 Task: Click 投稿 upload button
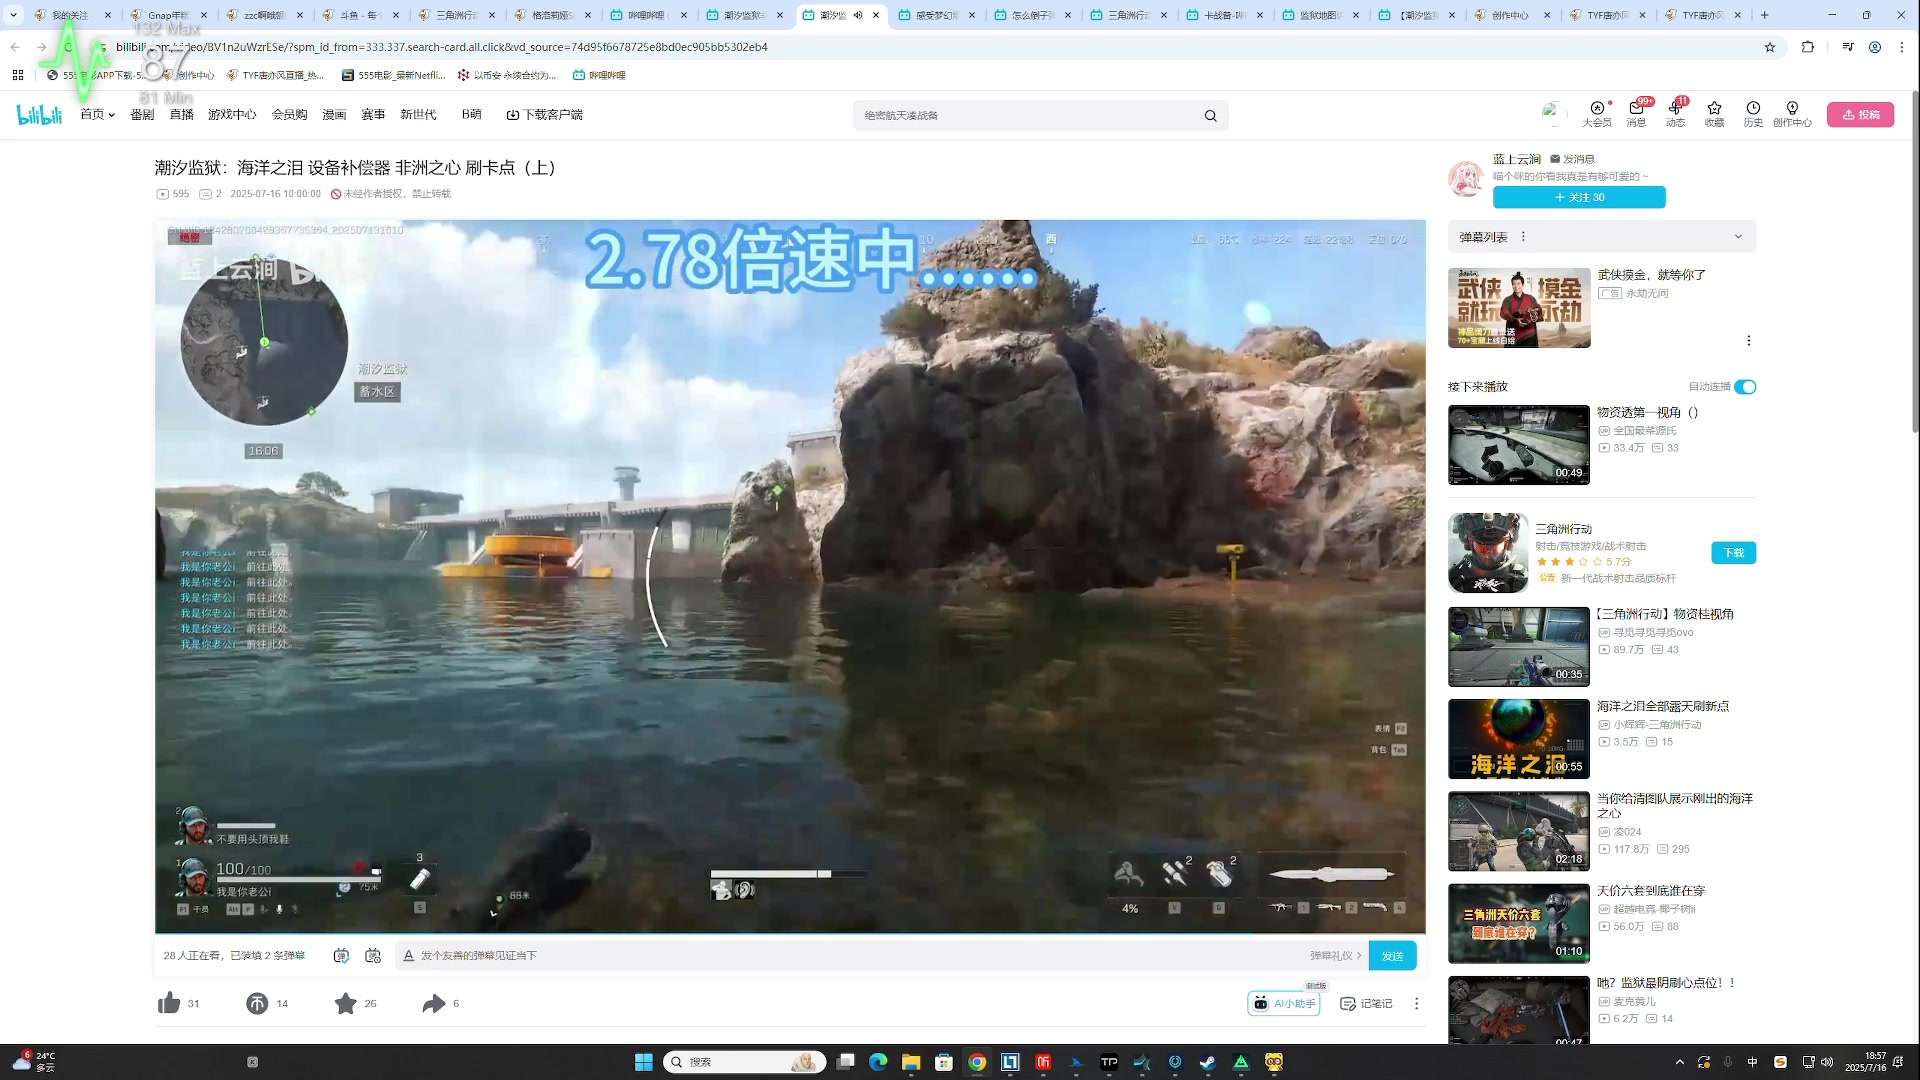click(1860, 115)
